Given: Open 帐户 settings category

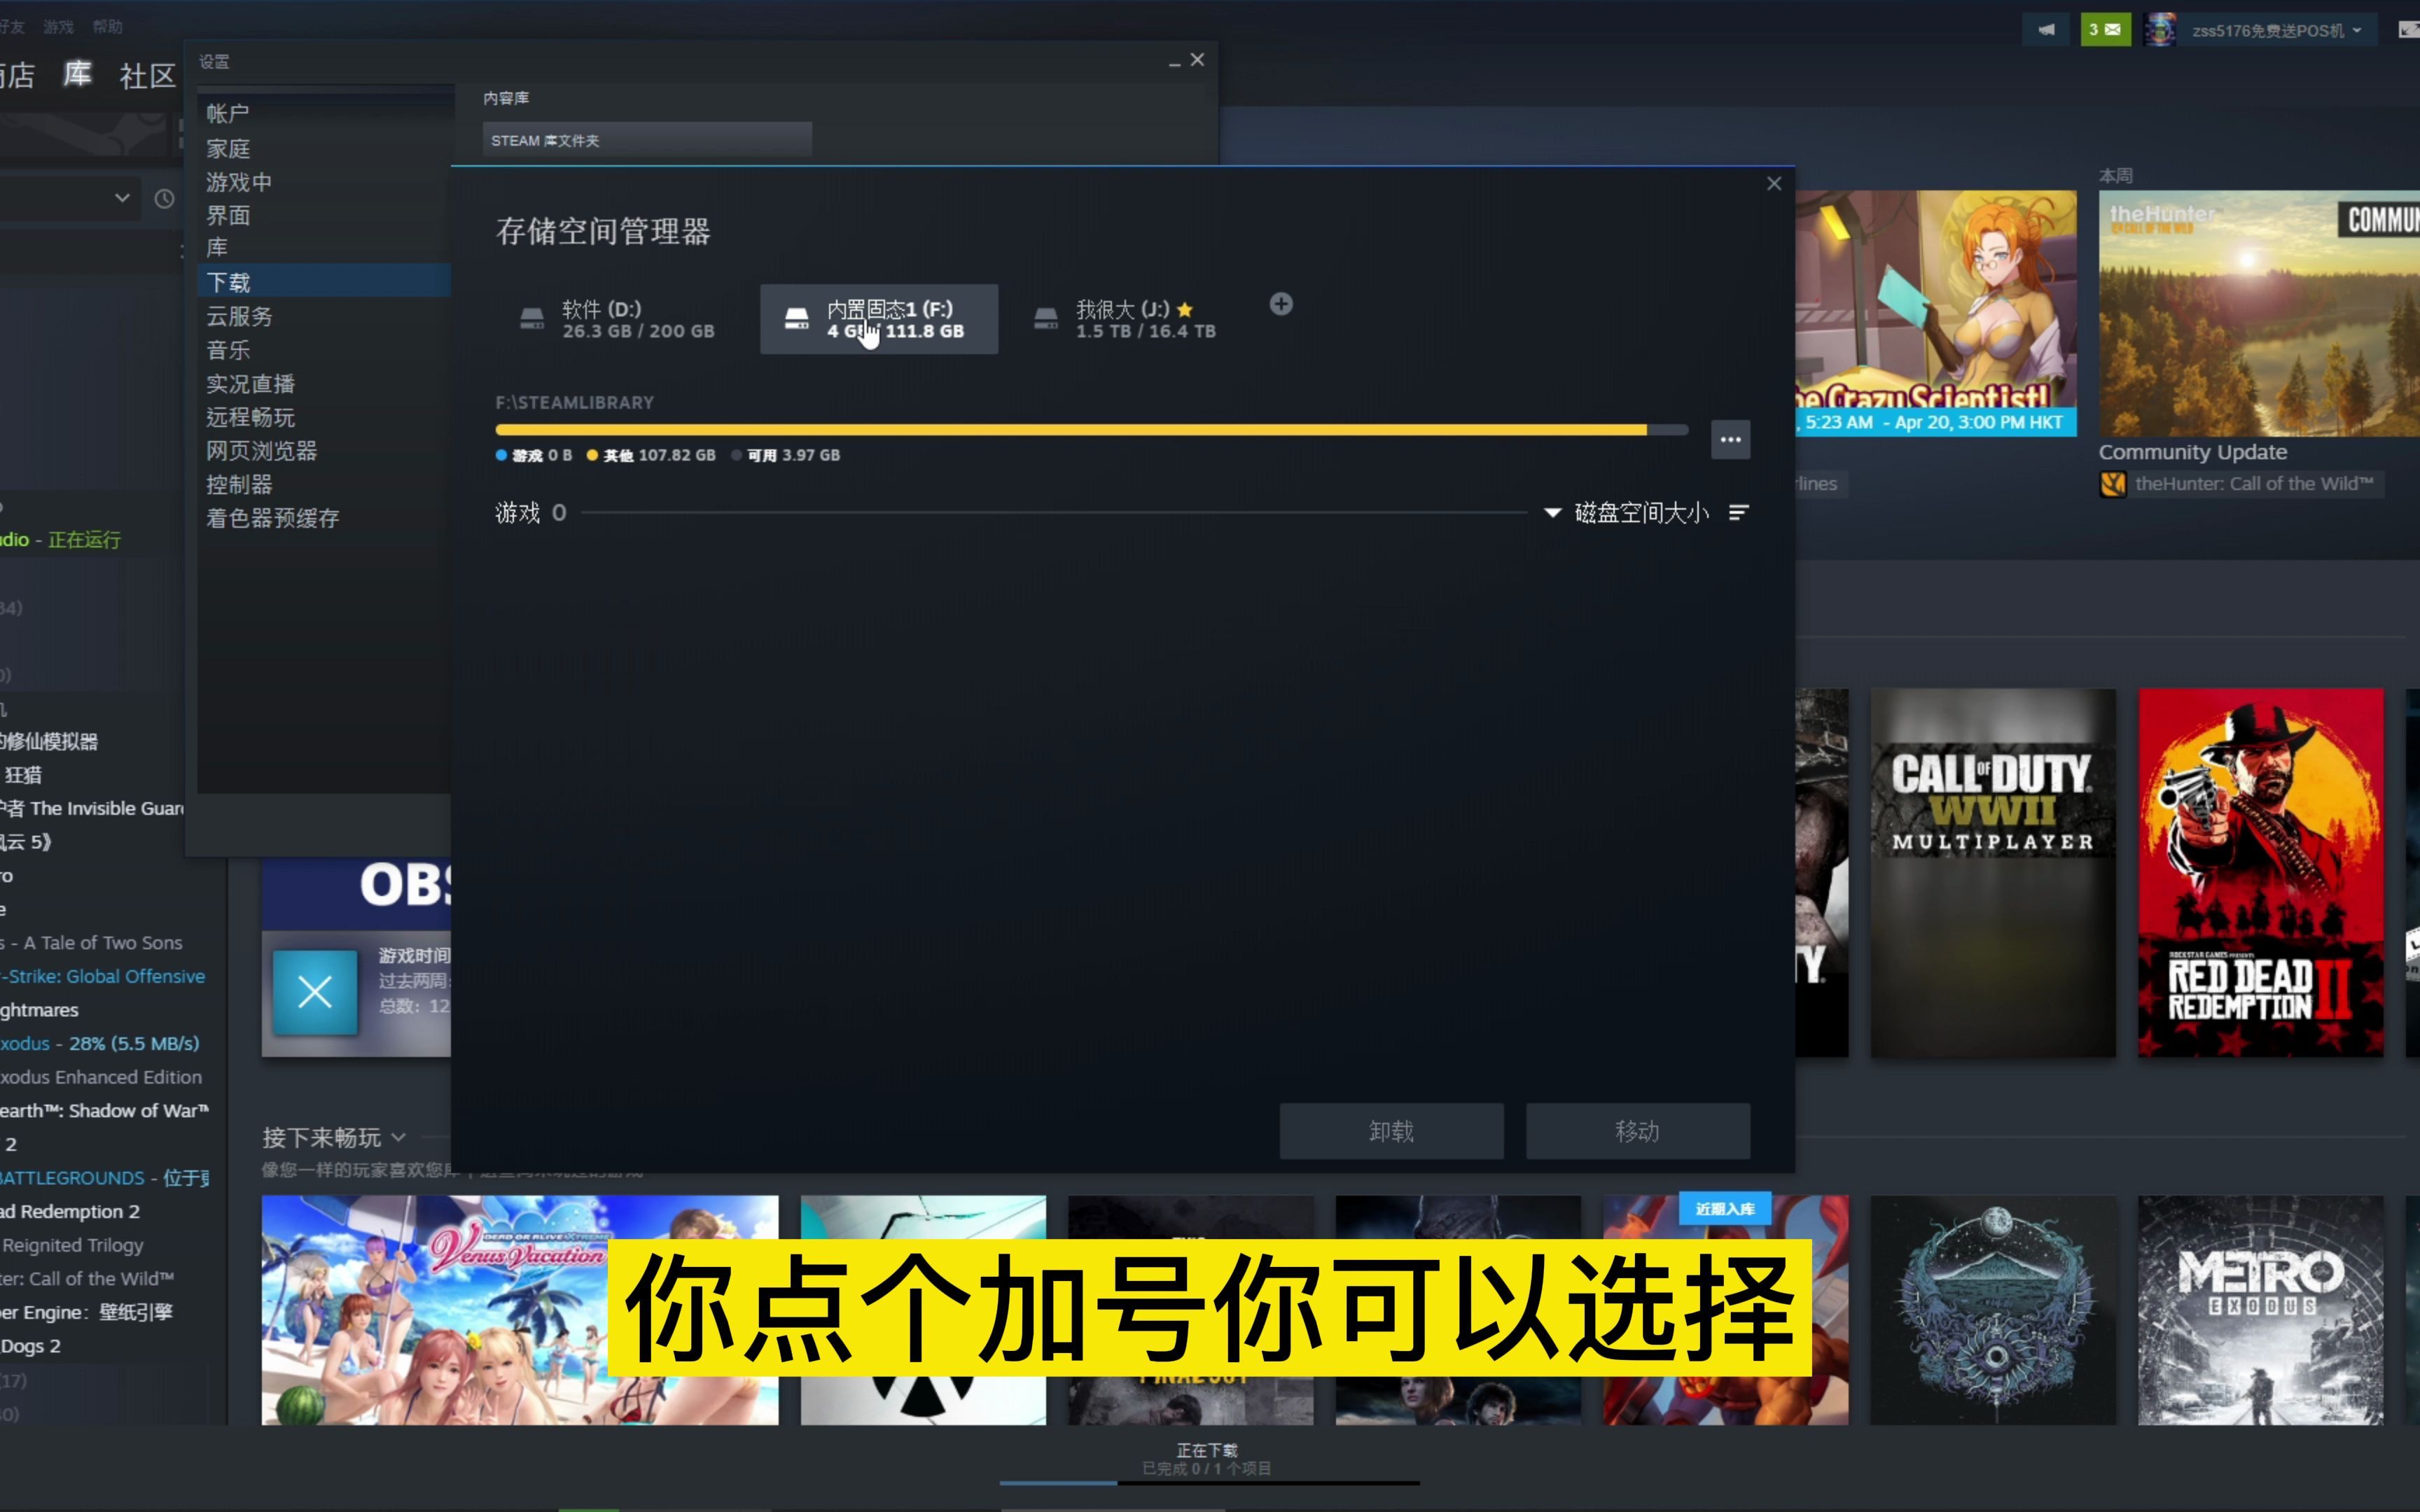Looking at the screenshot, I should [325, 114].
